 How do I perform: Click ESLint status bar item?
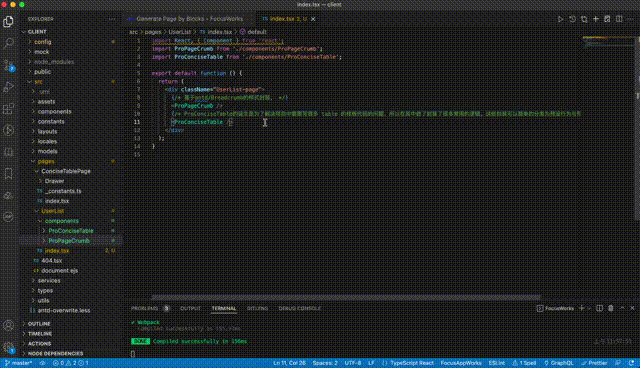(x=496, y=363)
